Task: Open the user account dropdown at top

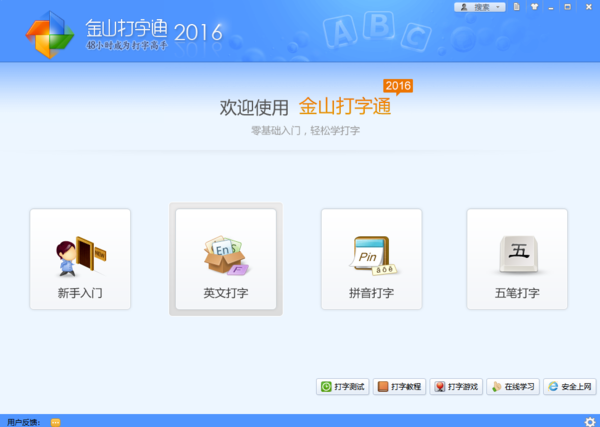Action: (x=479, y=7)
